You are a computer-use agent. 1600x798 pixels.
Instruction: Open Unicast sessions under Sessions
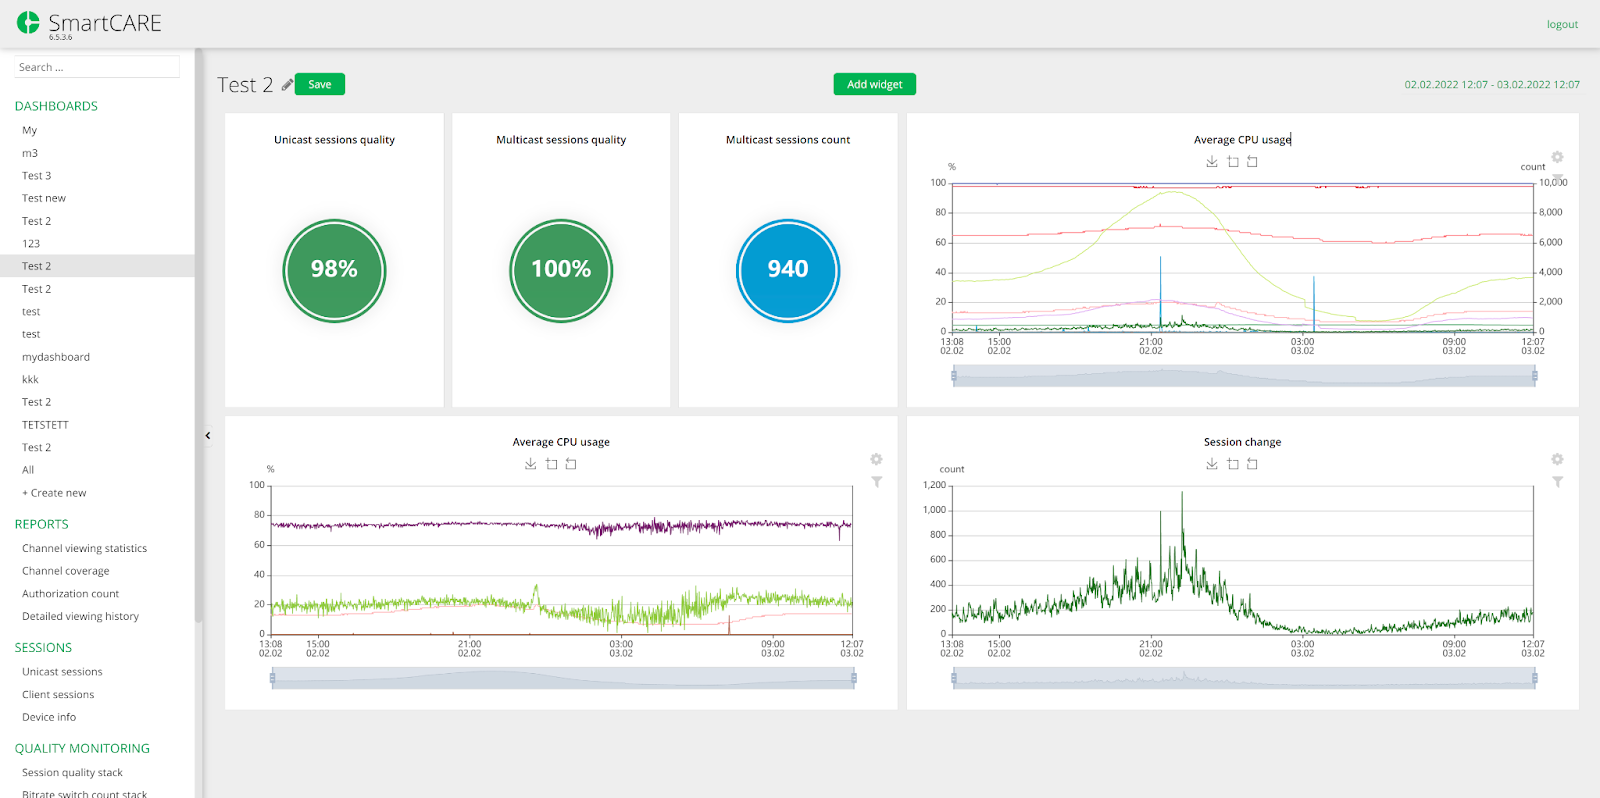(x=62, y=672)
